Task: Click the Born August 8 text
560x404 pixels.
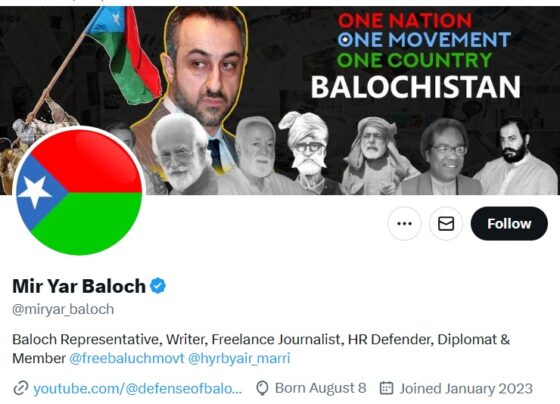Action: point(320,388)
